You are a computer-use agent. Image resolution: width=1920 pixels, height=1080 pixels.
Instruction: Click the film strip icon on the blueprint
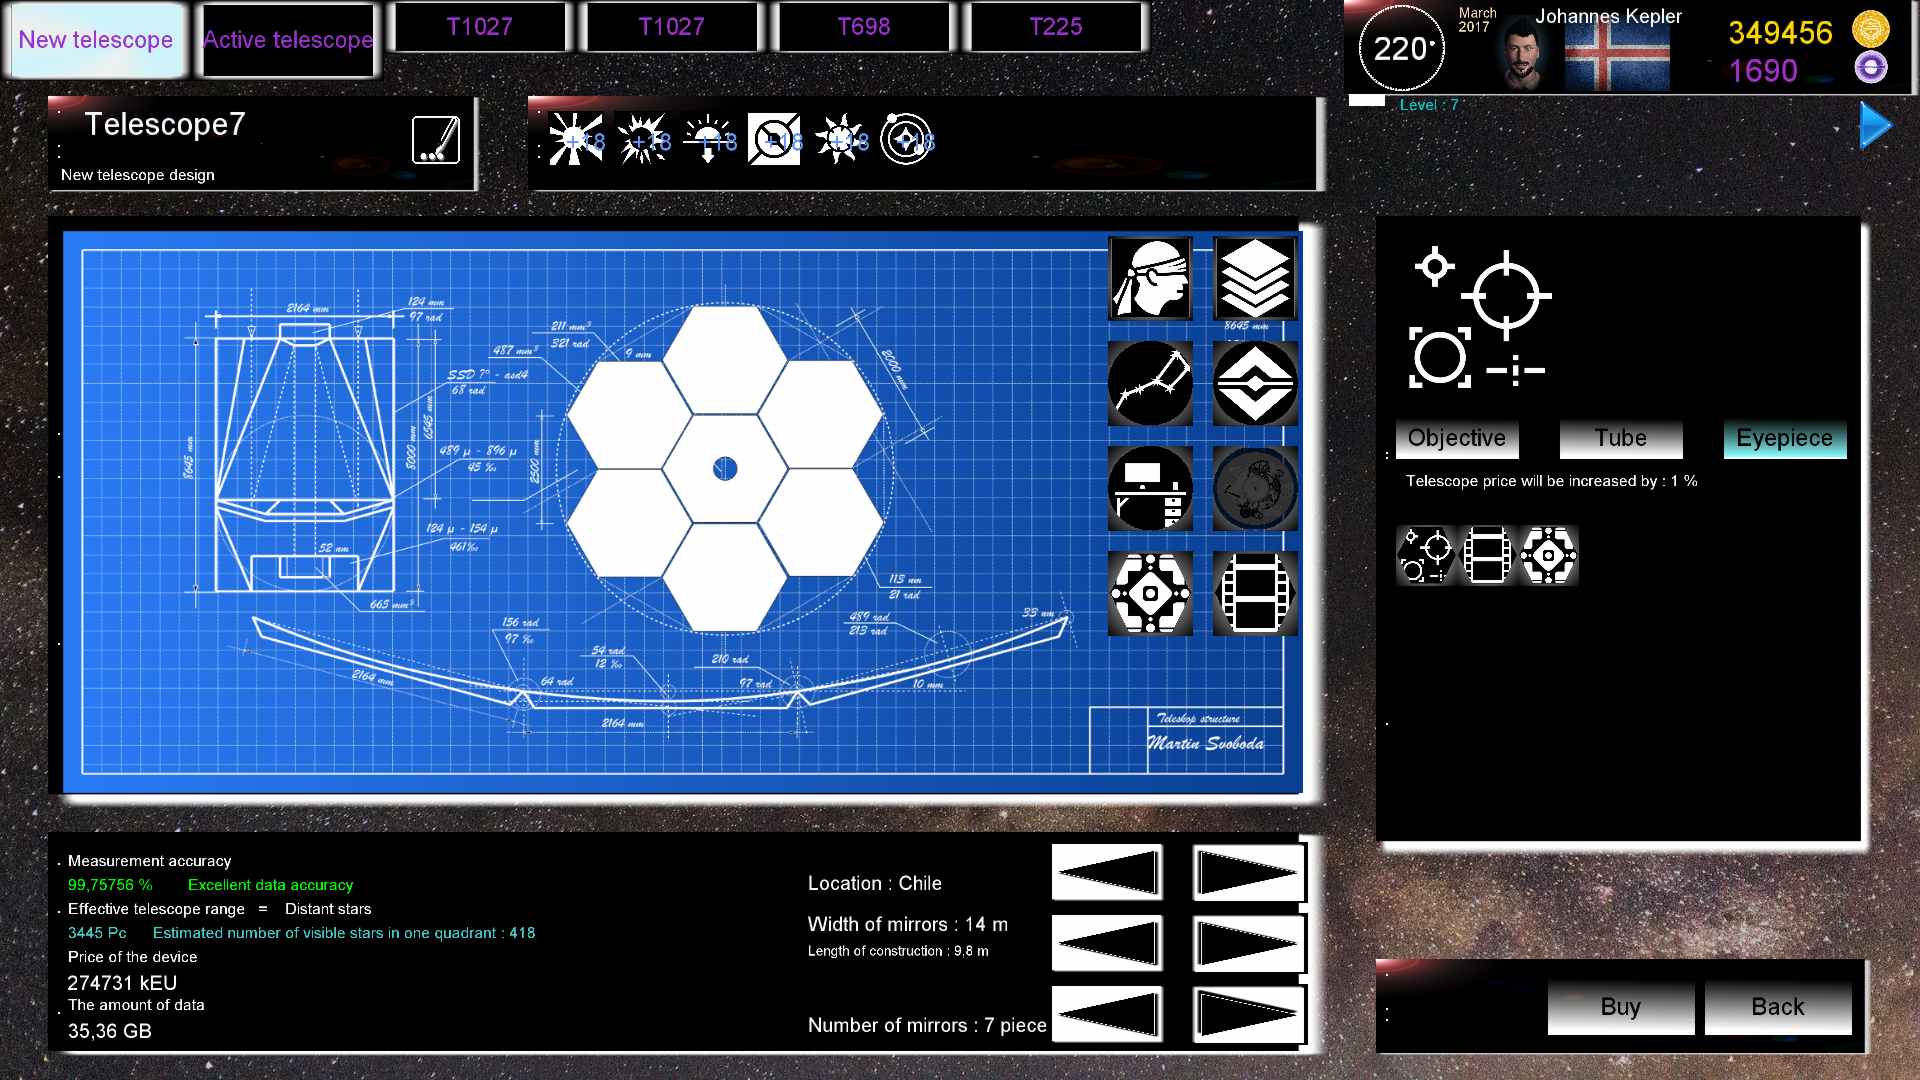click(1254, 594)
